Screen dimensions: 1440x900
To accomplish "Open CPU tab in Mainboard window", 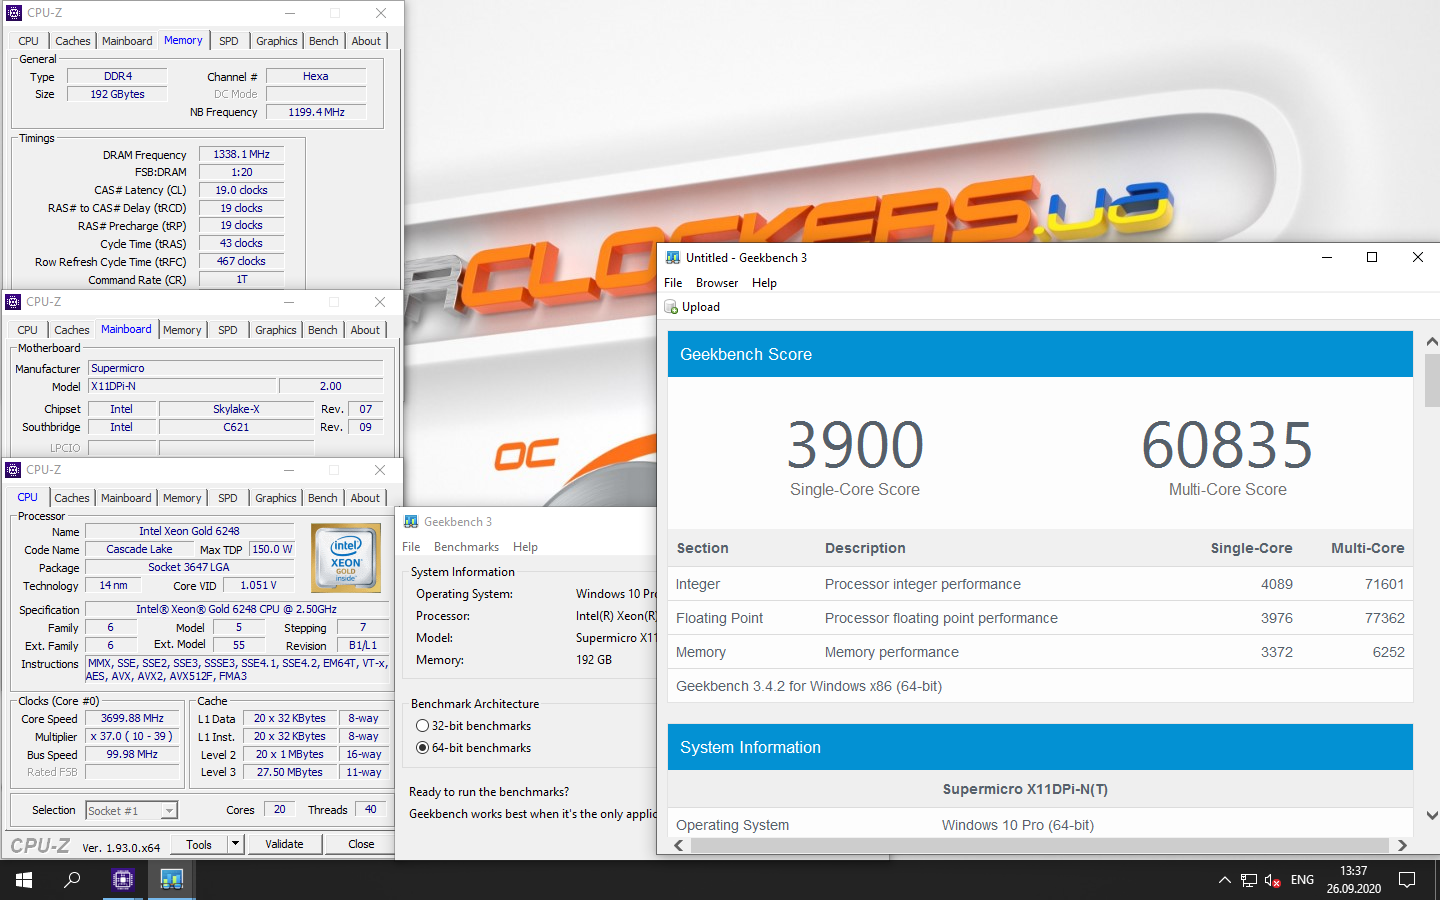I will click(x=28, y=330).
